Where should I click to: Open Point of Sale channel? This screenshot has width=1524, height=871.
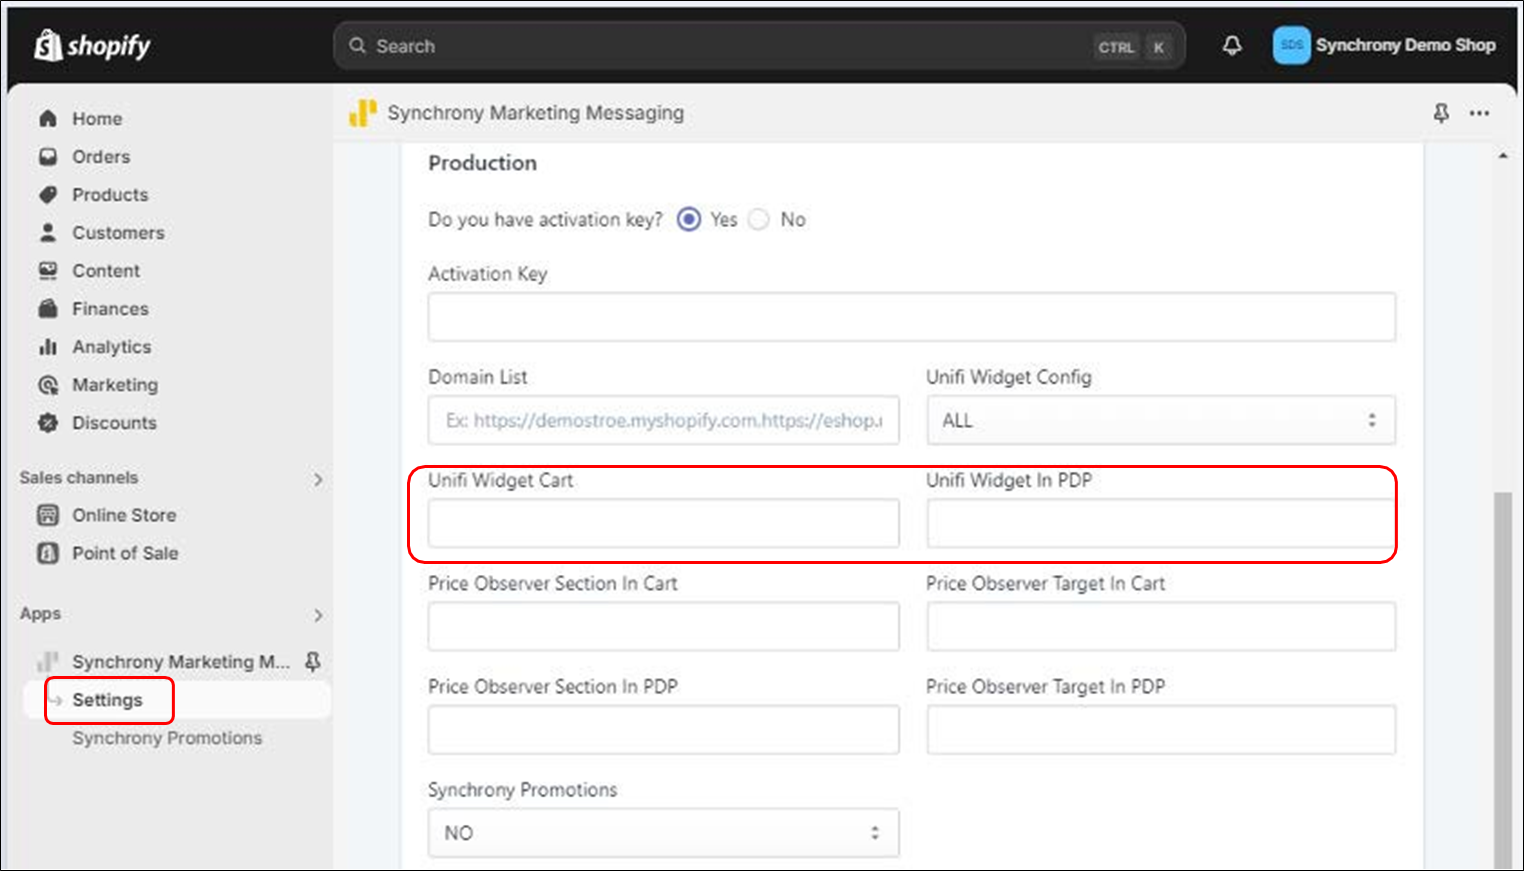[x=125, y=553]
